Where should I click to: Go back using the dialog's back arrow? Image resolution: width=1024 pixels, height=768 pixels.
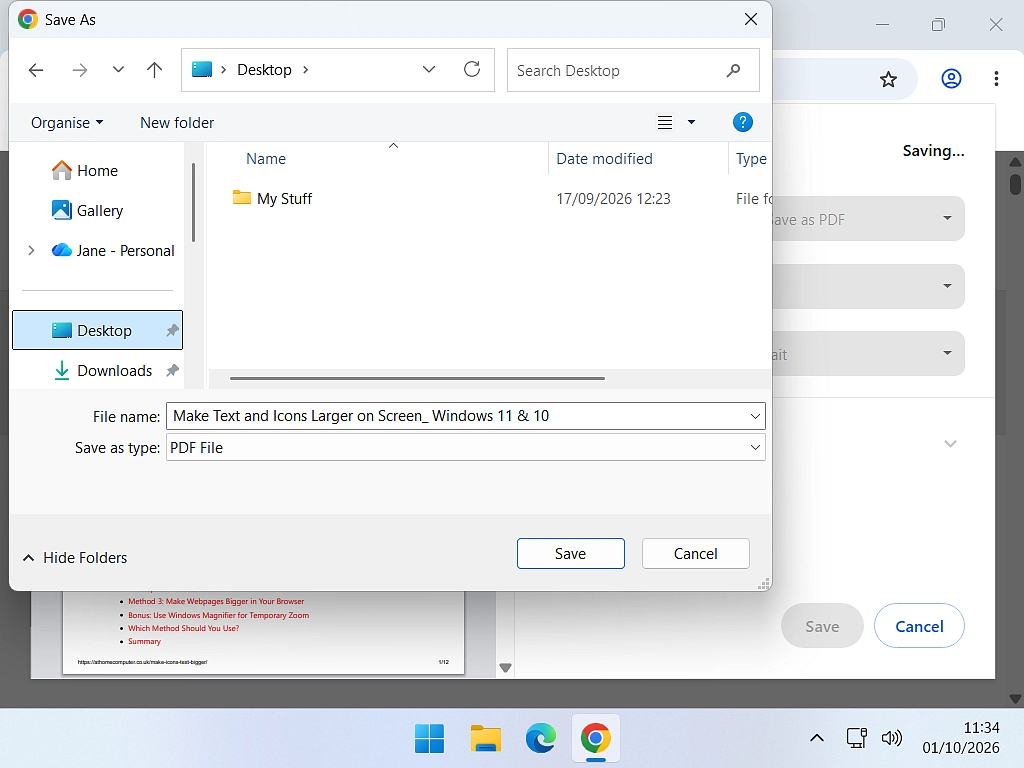coord(36,70)
